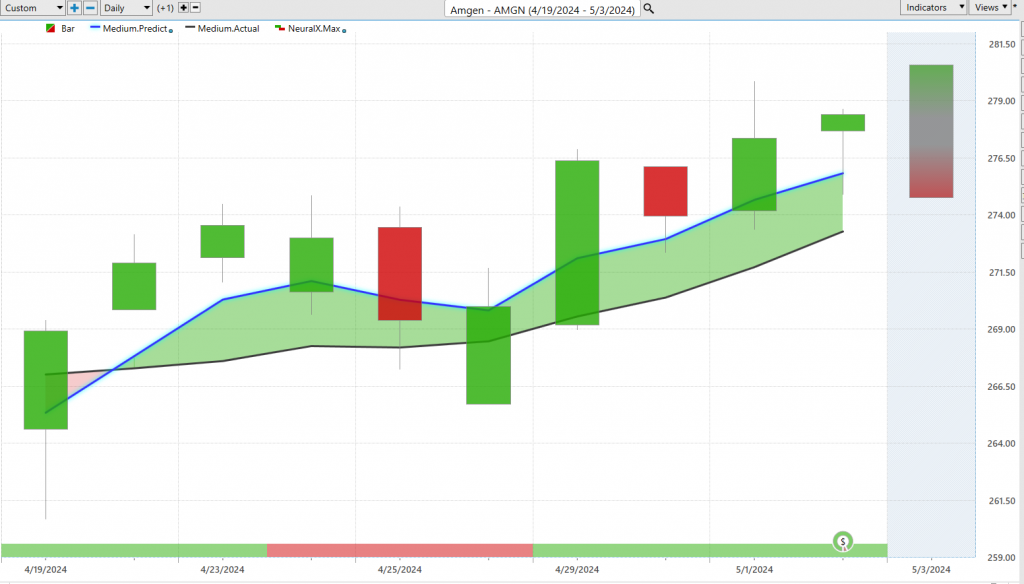Click the dot beside NeuralX.Max legend
This screenshot has height=584, width=1024.
344,31
